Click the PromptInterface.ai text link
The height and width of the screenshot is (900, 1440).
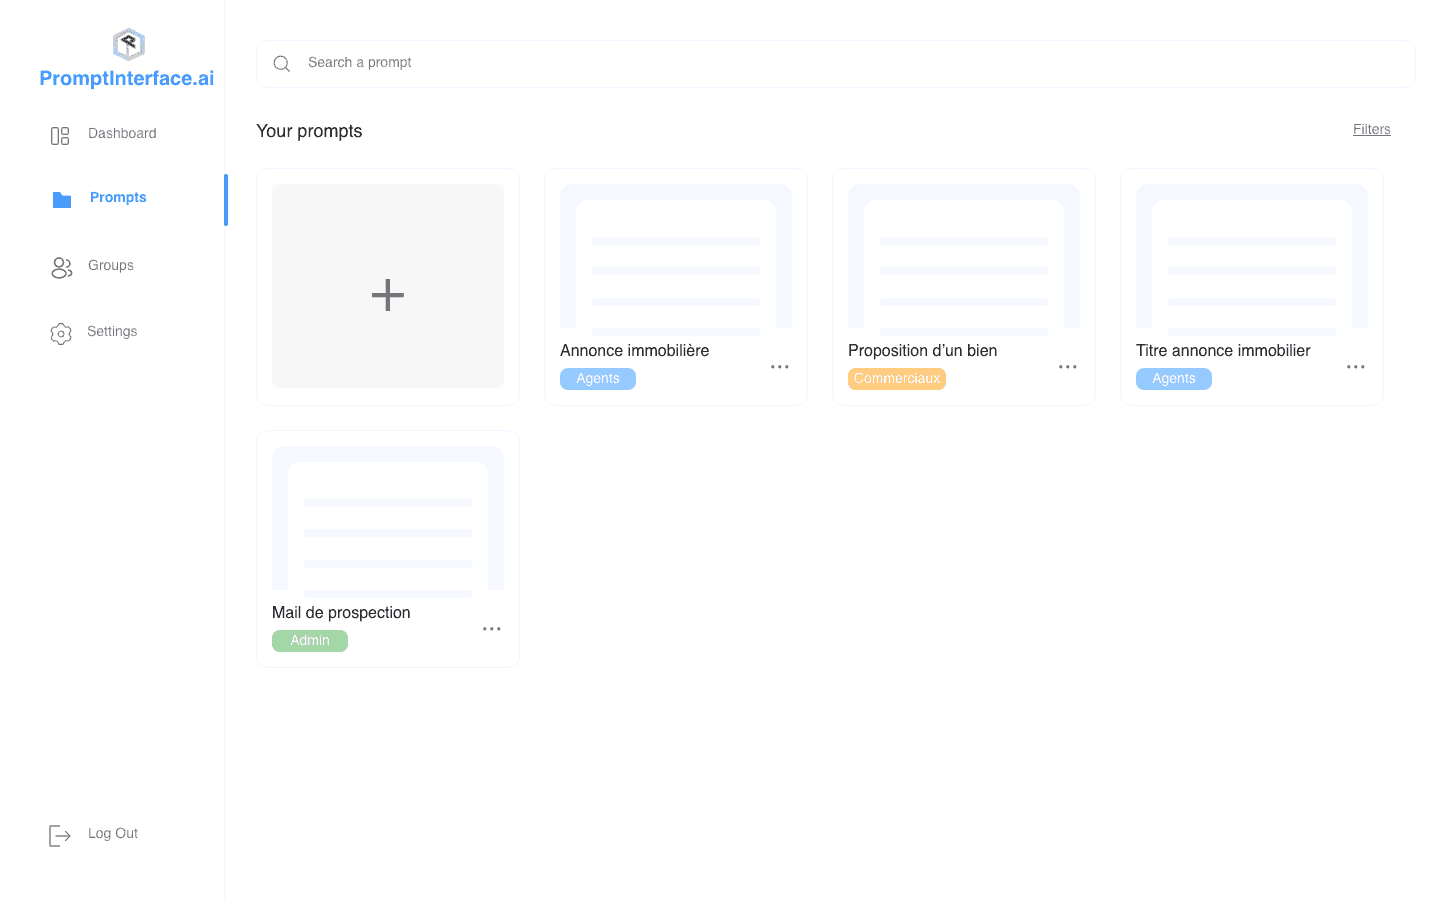point(126,77)
